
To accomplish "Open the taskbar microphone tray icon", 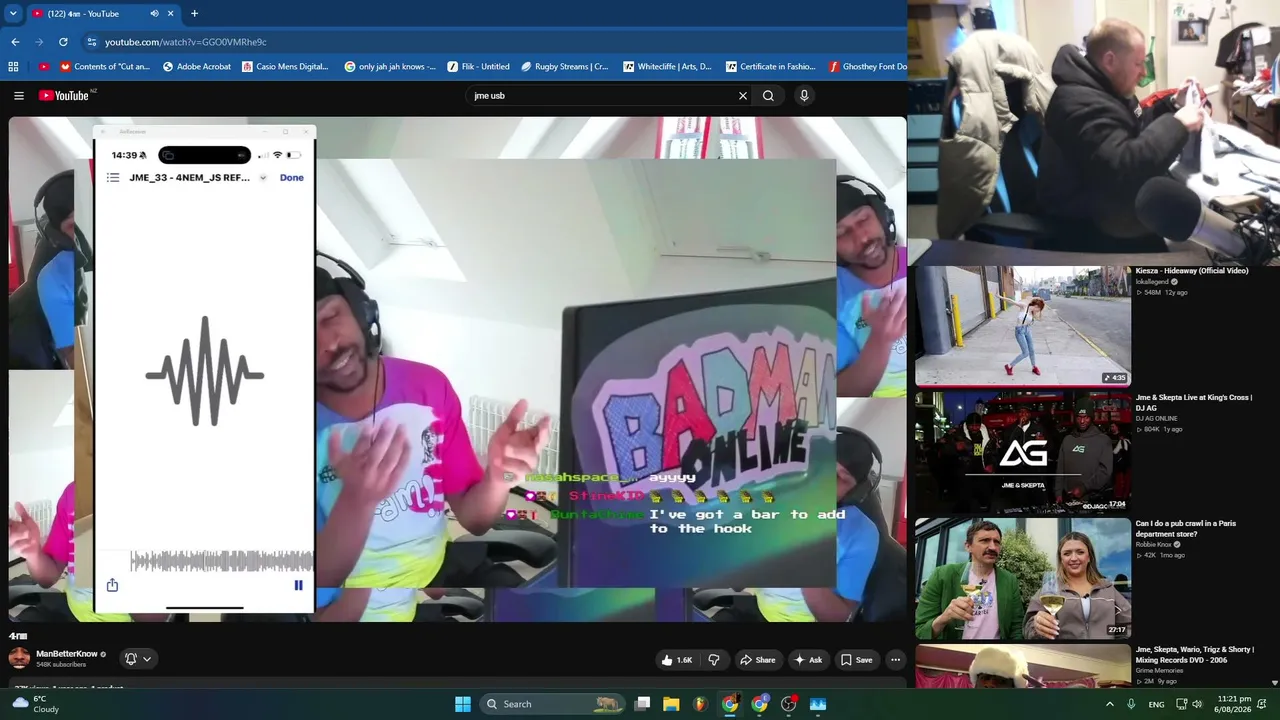I will point(1131,704).
